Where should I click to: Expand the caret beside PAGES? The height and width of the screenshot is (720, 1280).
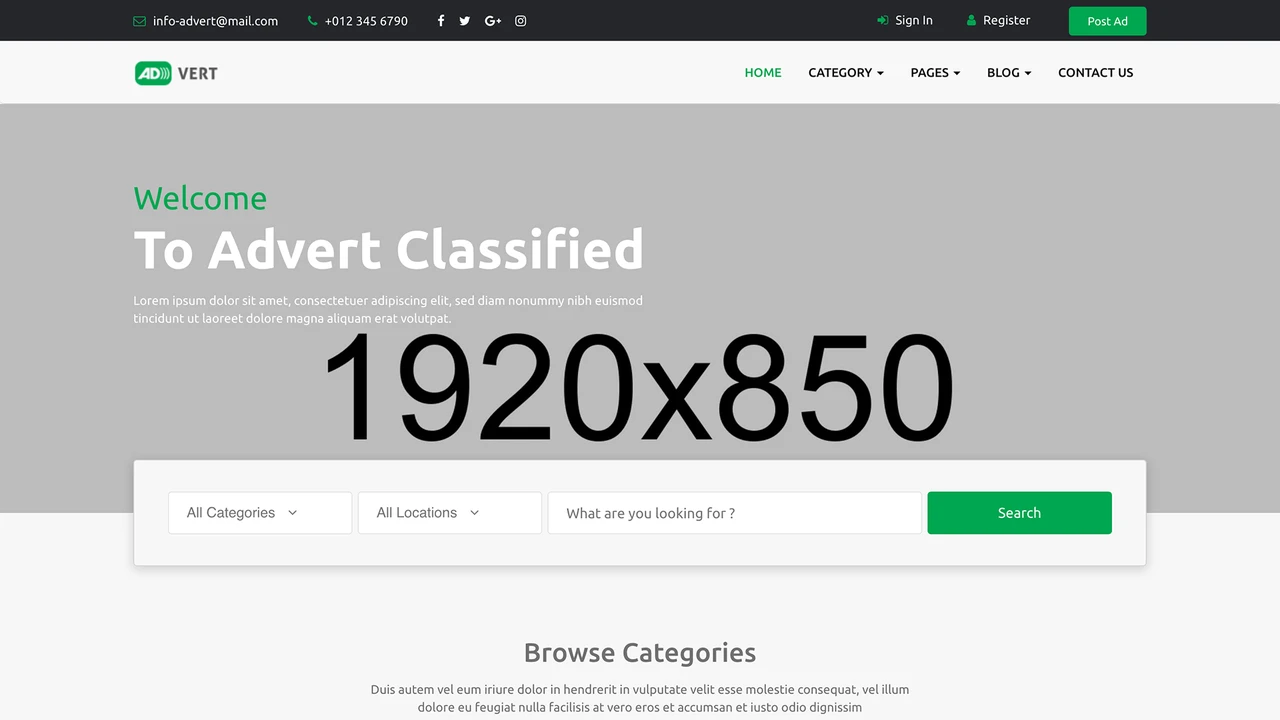click(957, 73)
